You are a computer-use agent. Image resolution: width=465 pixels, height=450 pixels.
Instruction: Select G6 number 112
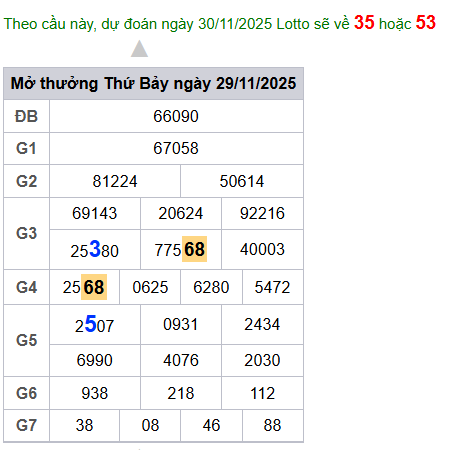click(262, 393)
